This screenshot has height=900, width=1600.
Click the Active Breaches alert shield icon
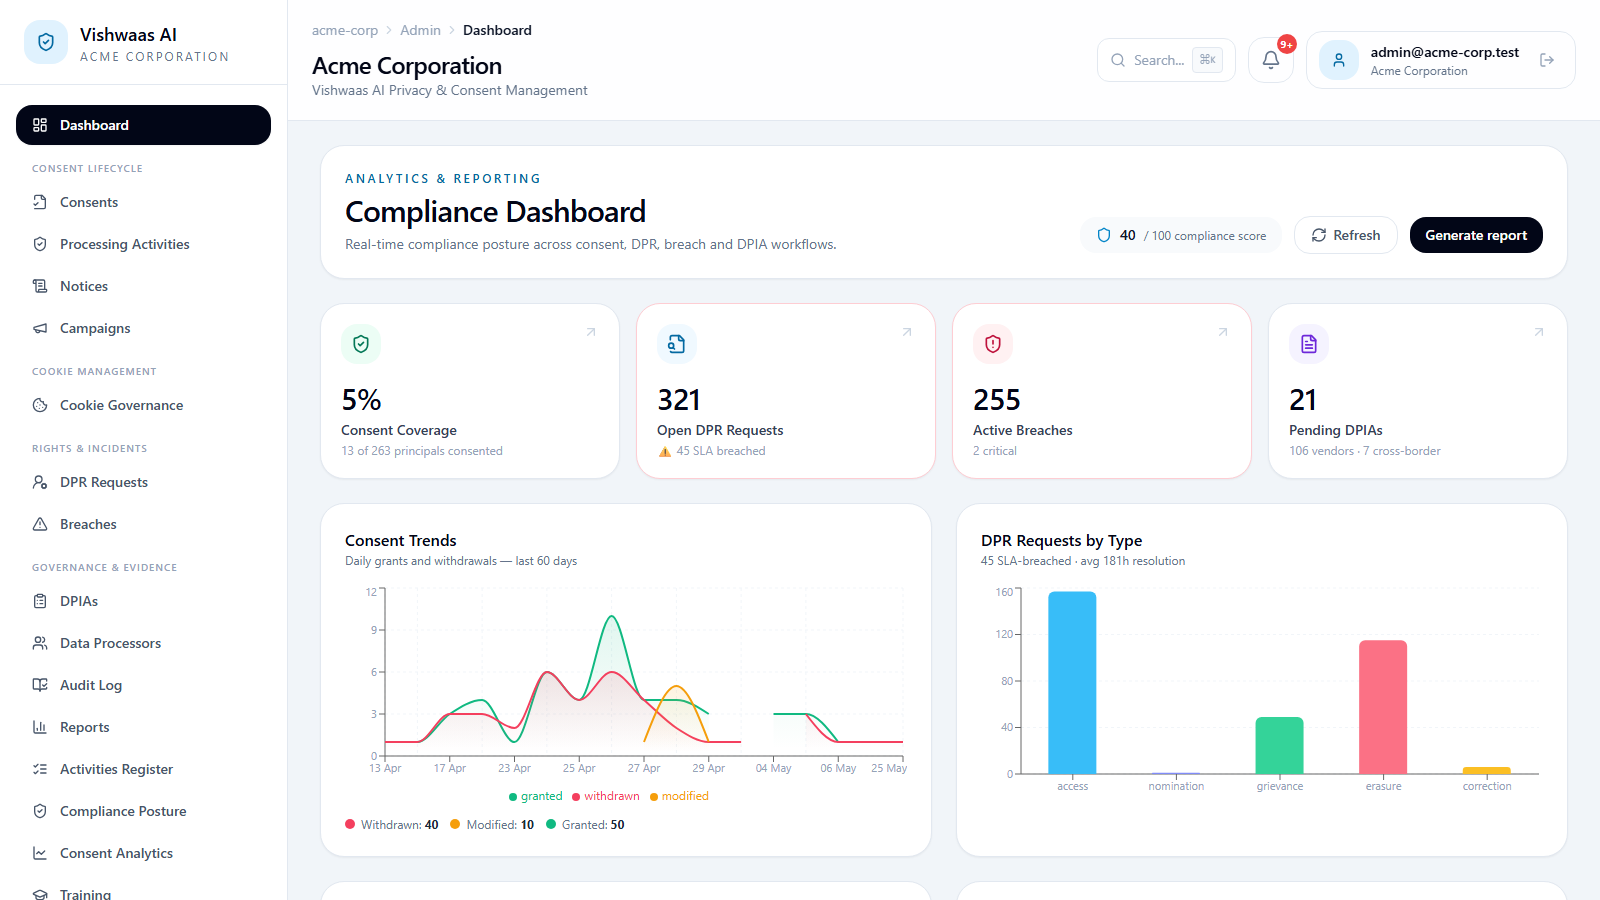993,344
